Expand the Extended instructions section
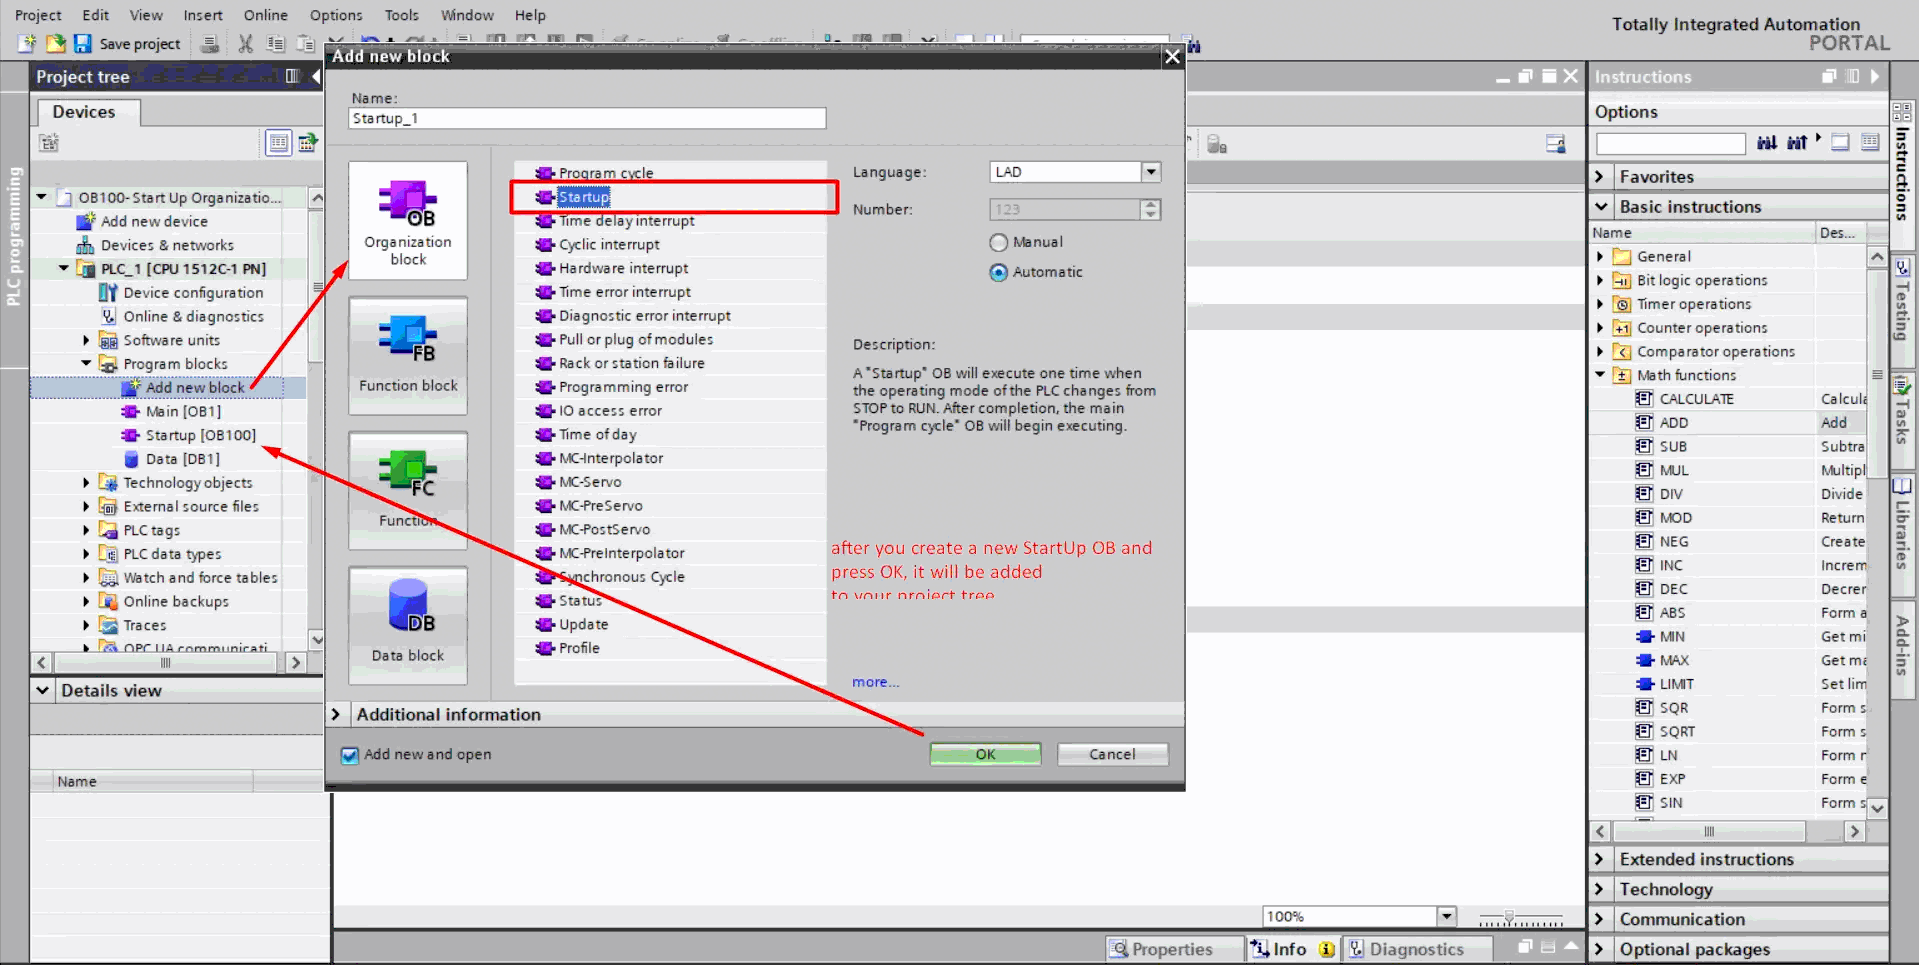The height and width of the screenshot is (965, 1919). (1600, 859)
